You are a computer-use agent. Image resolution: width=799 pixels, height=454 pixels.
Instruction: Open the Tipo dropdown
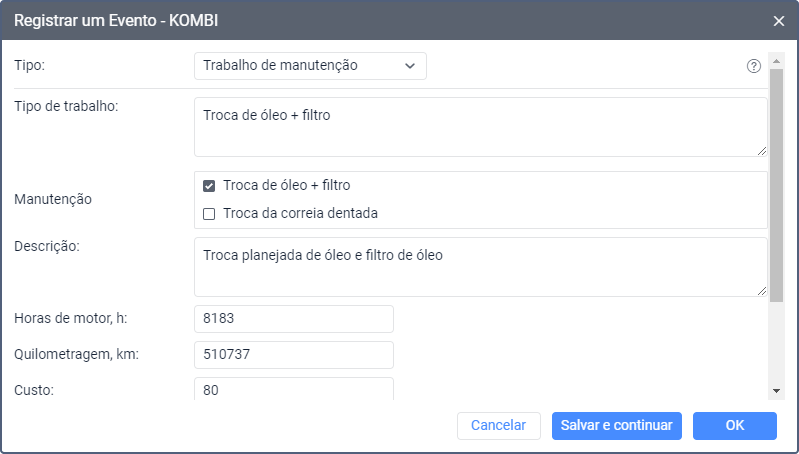309,66
